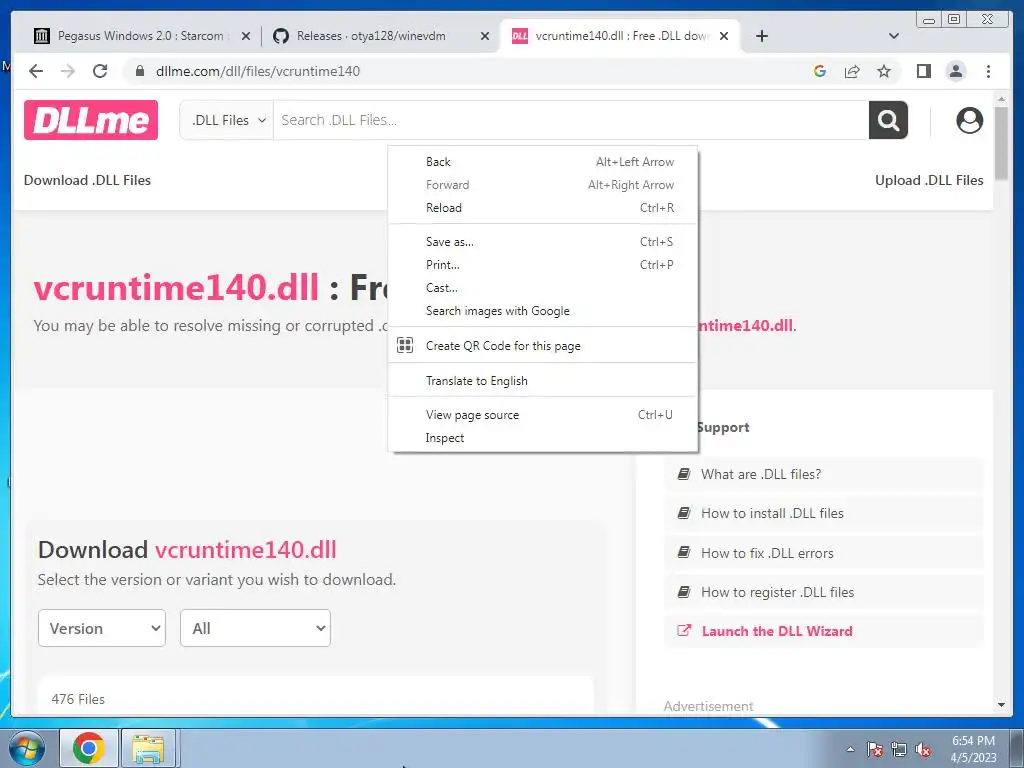
Task: Choose Cast... in the context menu
Action: pos(543,287)
